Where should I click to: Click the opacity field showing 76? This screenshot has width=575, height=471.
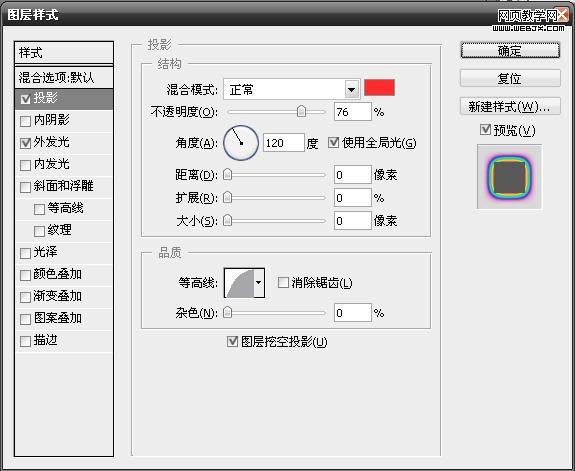click(353, 112)
